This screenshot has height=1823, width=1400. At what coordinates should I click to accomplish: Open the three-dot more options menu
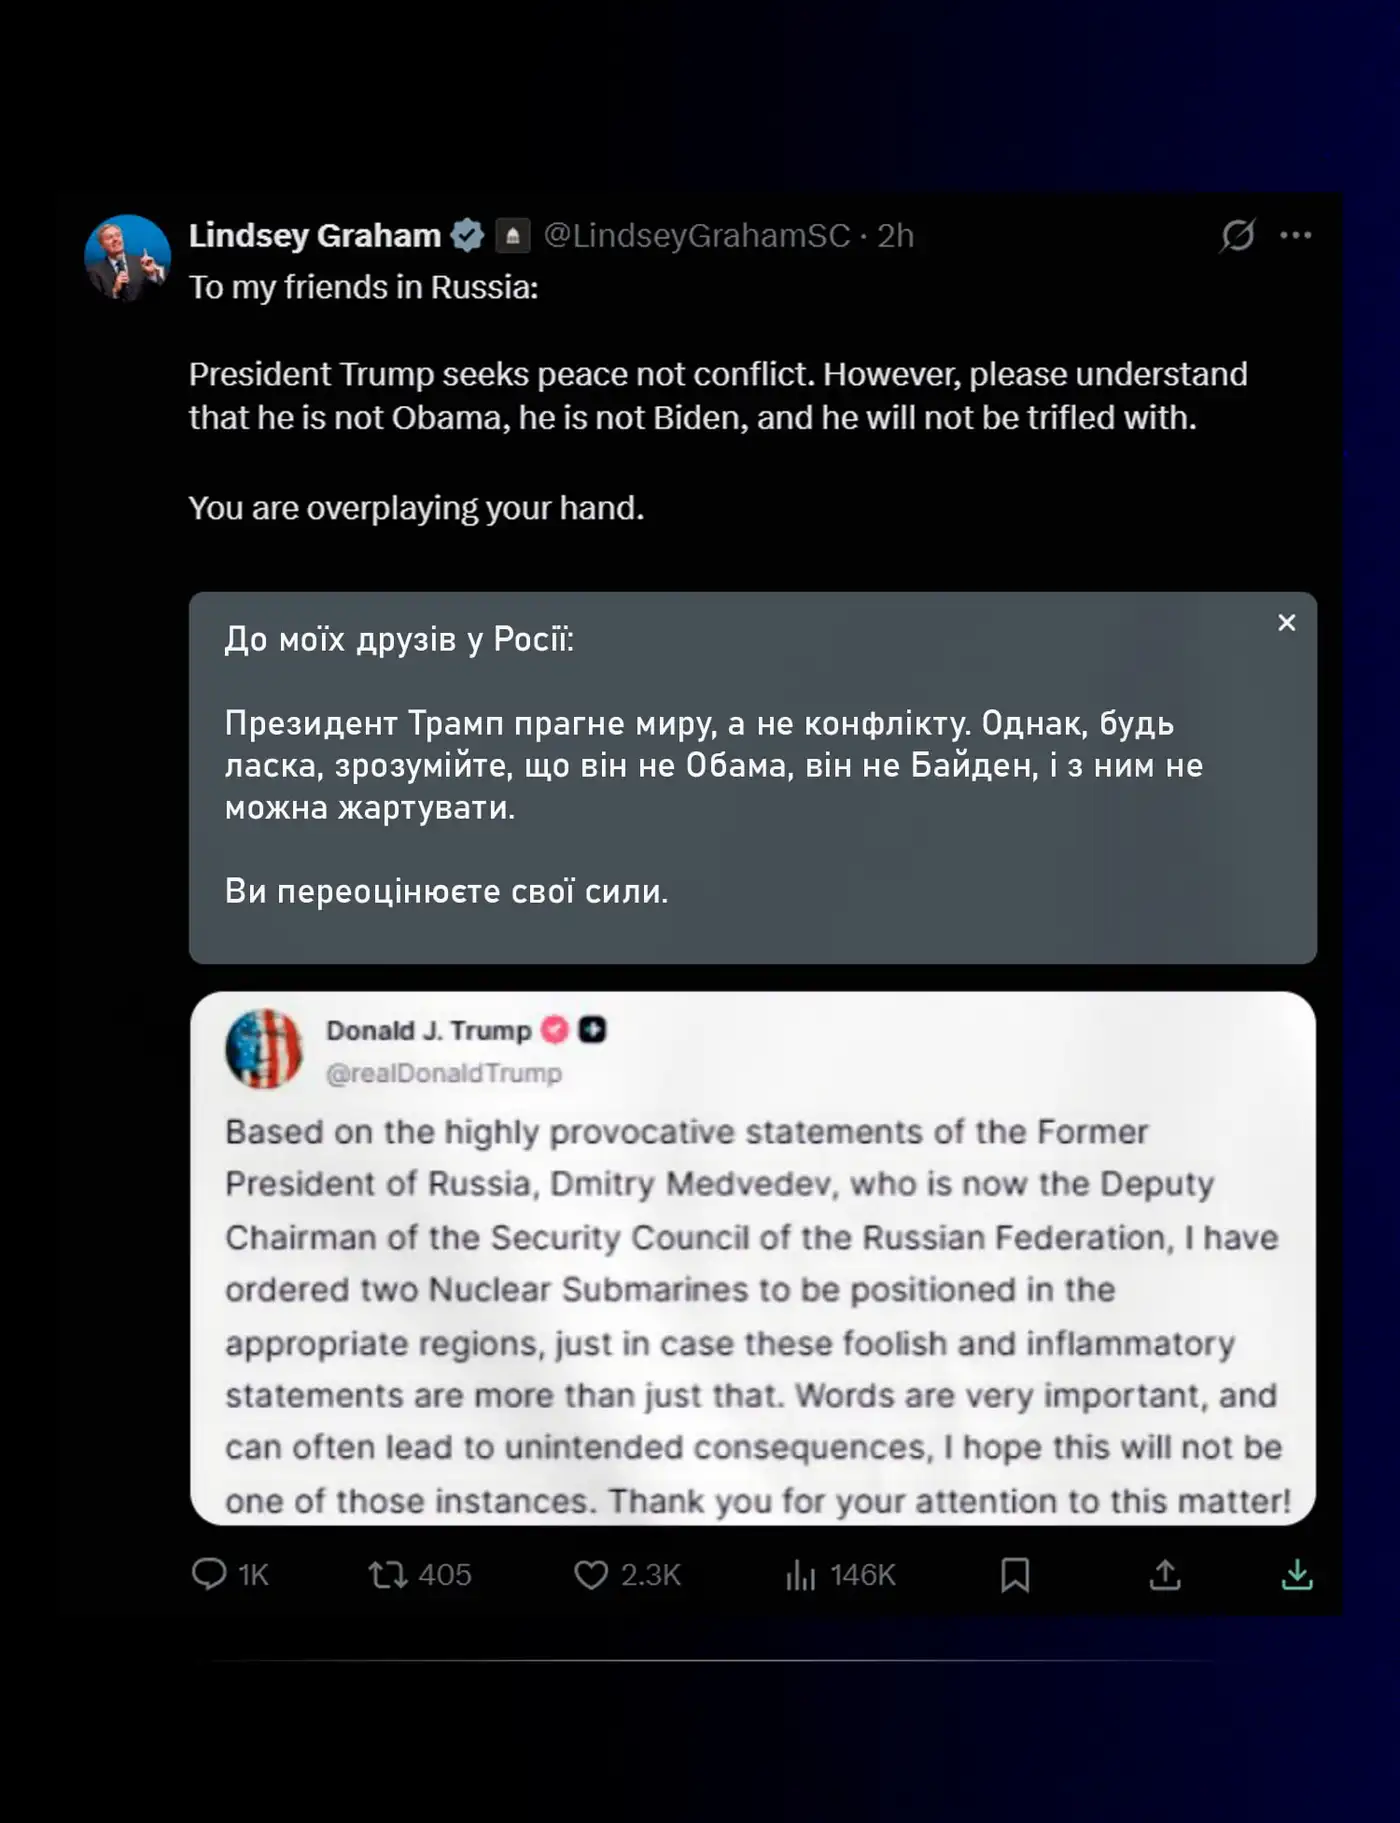click(x=1296, y=235)
